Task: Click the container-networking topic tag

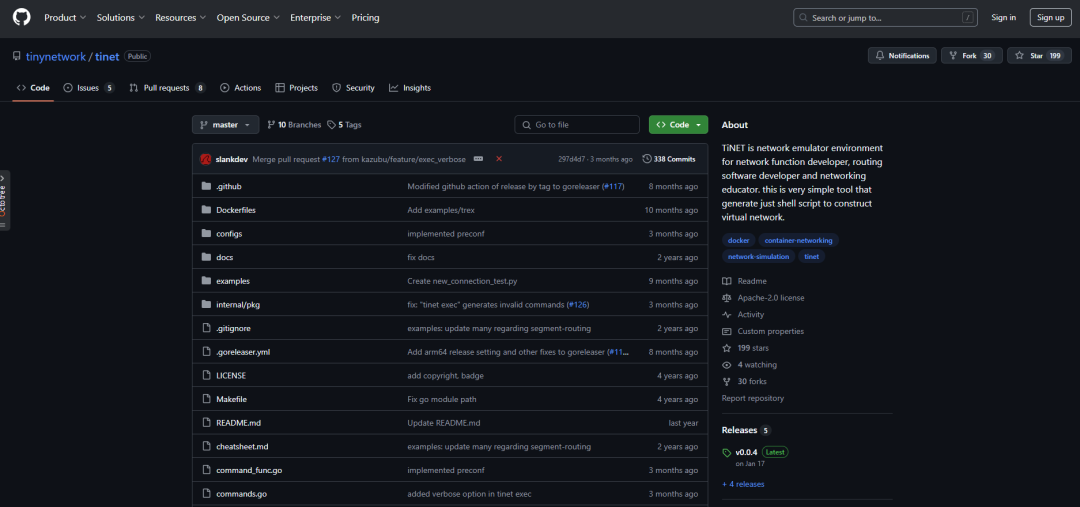Action: coord(798,240)
